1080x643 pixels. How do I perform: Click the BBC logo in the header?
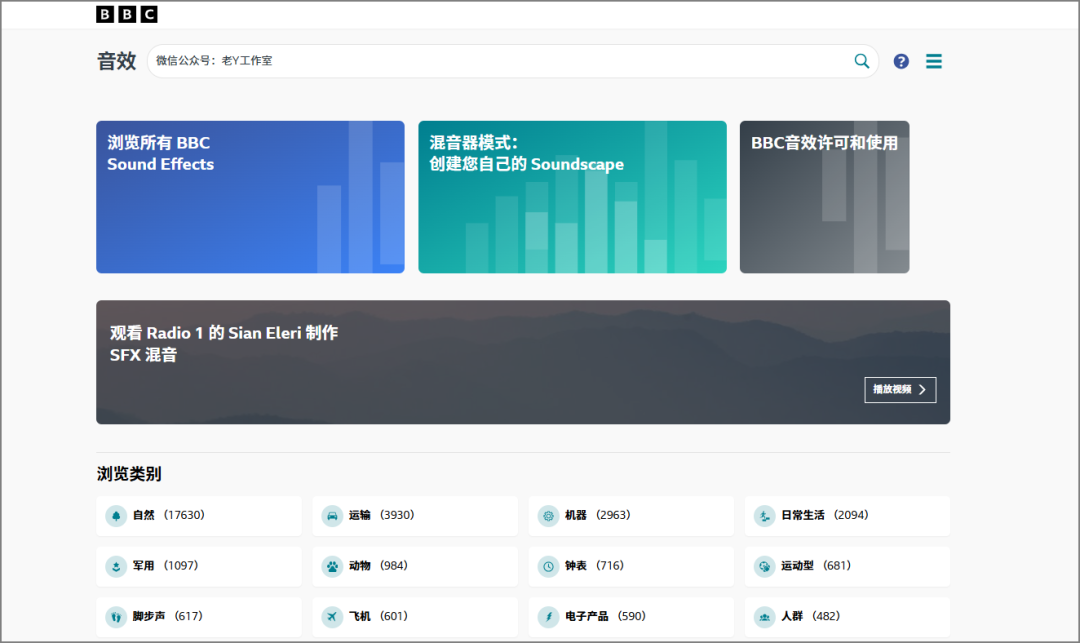(x=127, y=14)
